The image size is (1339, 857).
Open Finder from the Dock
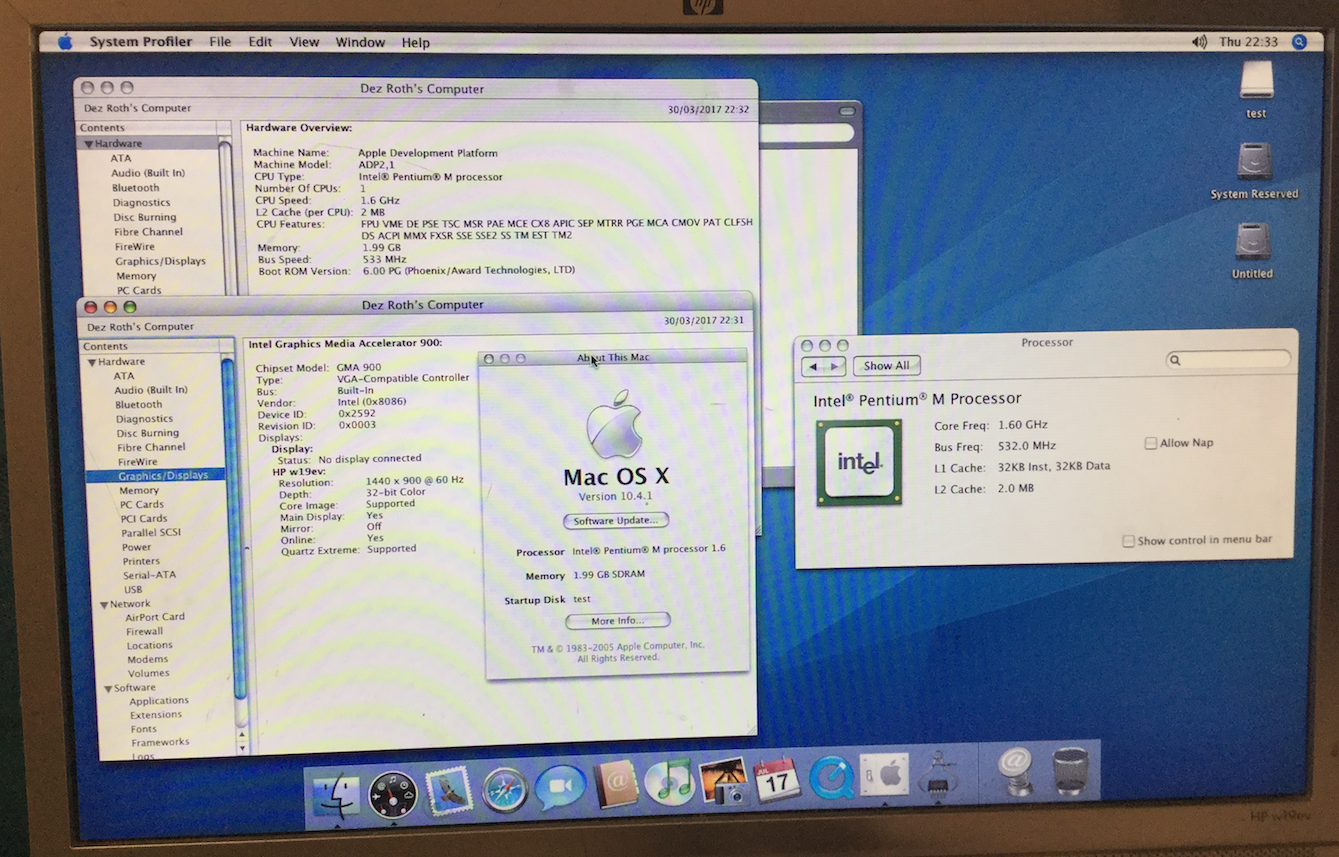point(335,796)
